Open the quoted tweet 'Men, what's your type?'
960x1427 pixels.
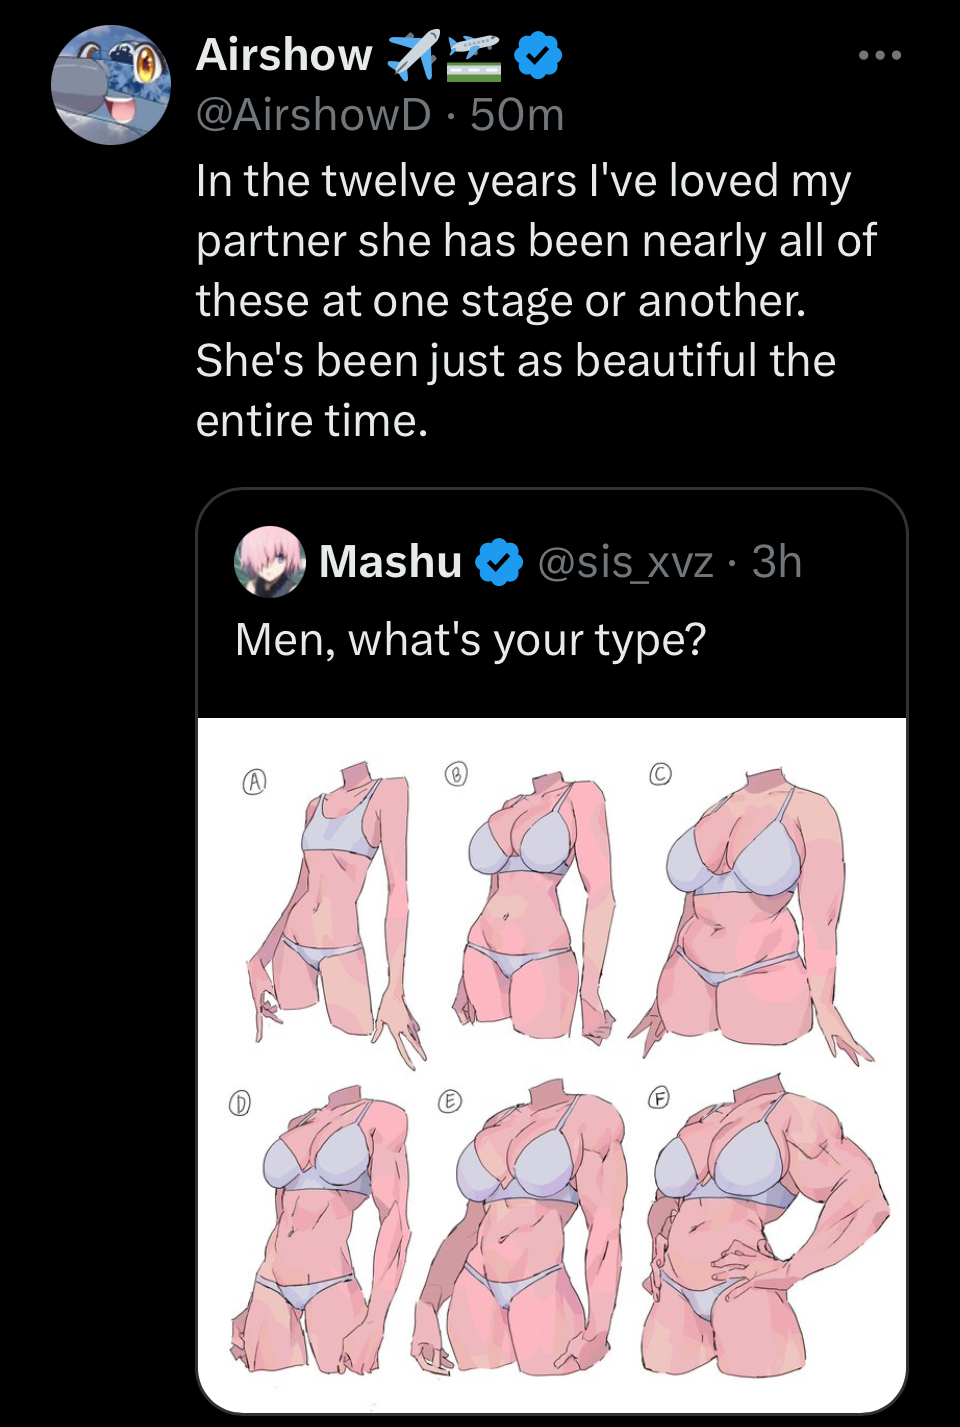[471, 640]
